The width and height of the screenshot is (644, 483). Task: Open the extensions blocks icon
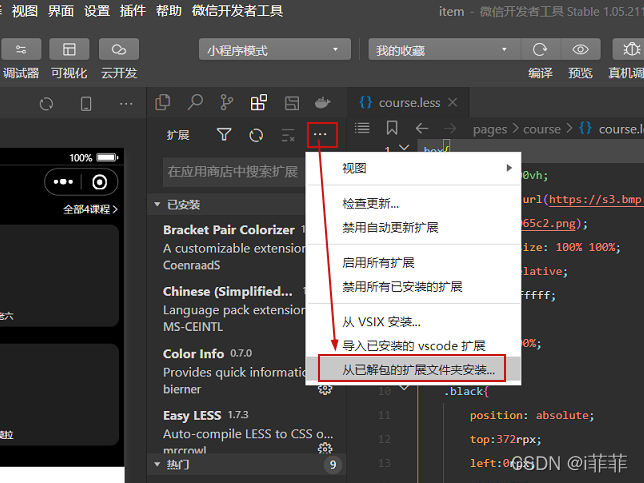coord(259,103)
